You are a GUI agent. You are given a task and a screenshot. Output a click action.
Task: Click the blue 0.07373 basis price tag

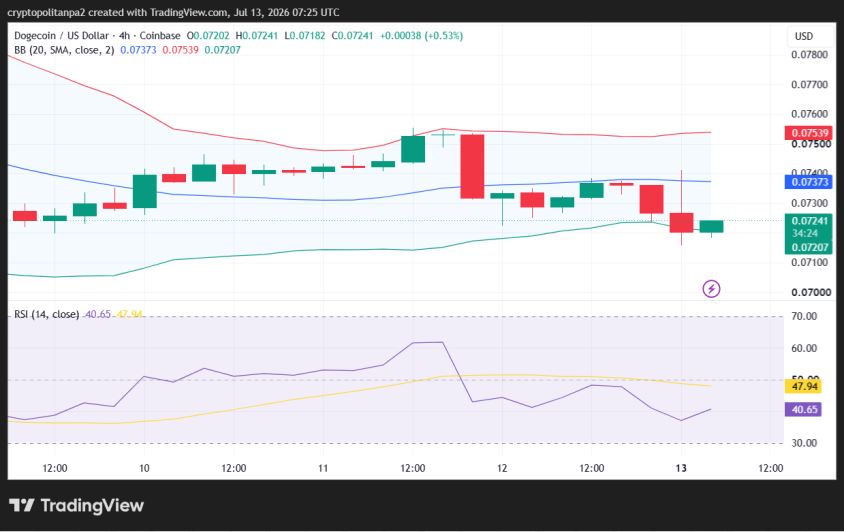pyautogui.click(x=809, y=182)
